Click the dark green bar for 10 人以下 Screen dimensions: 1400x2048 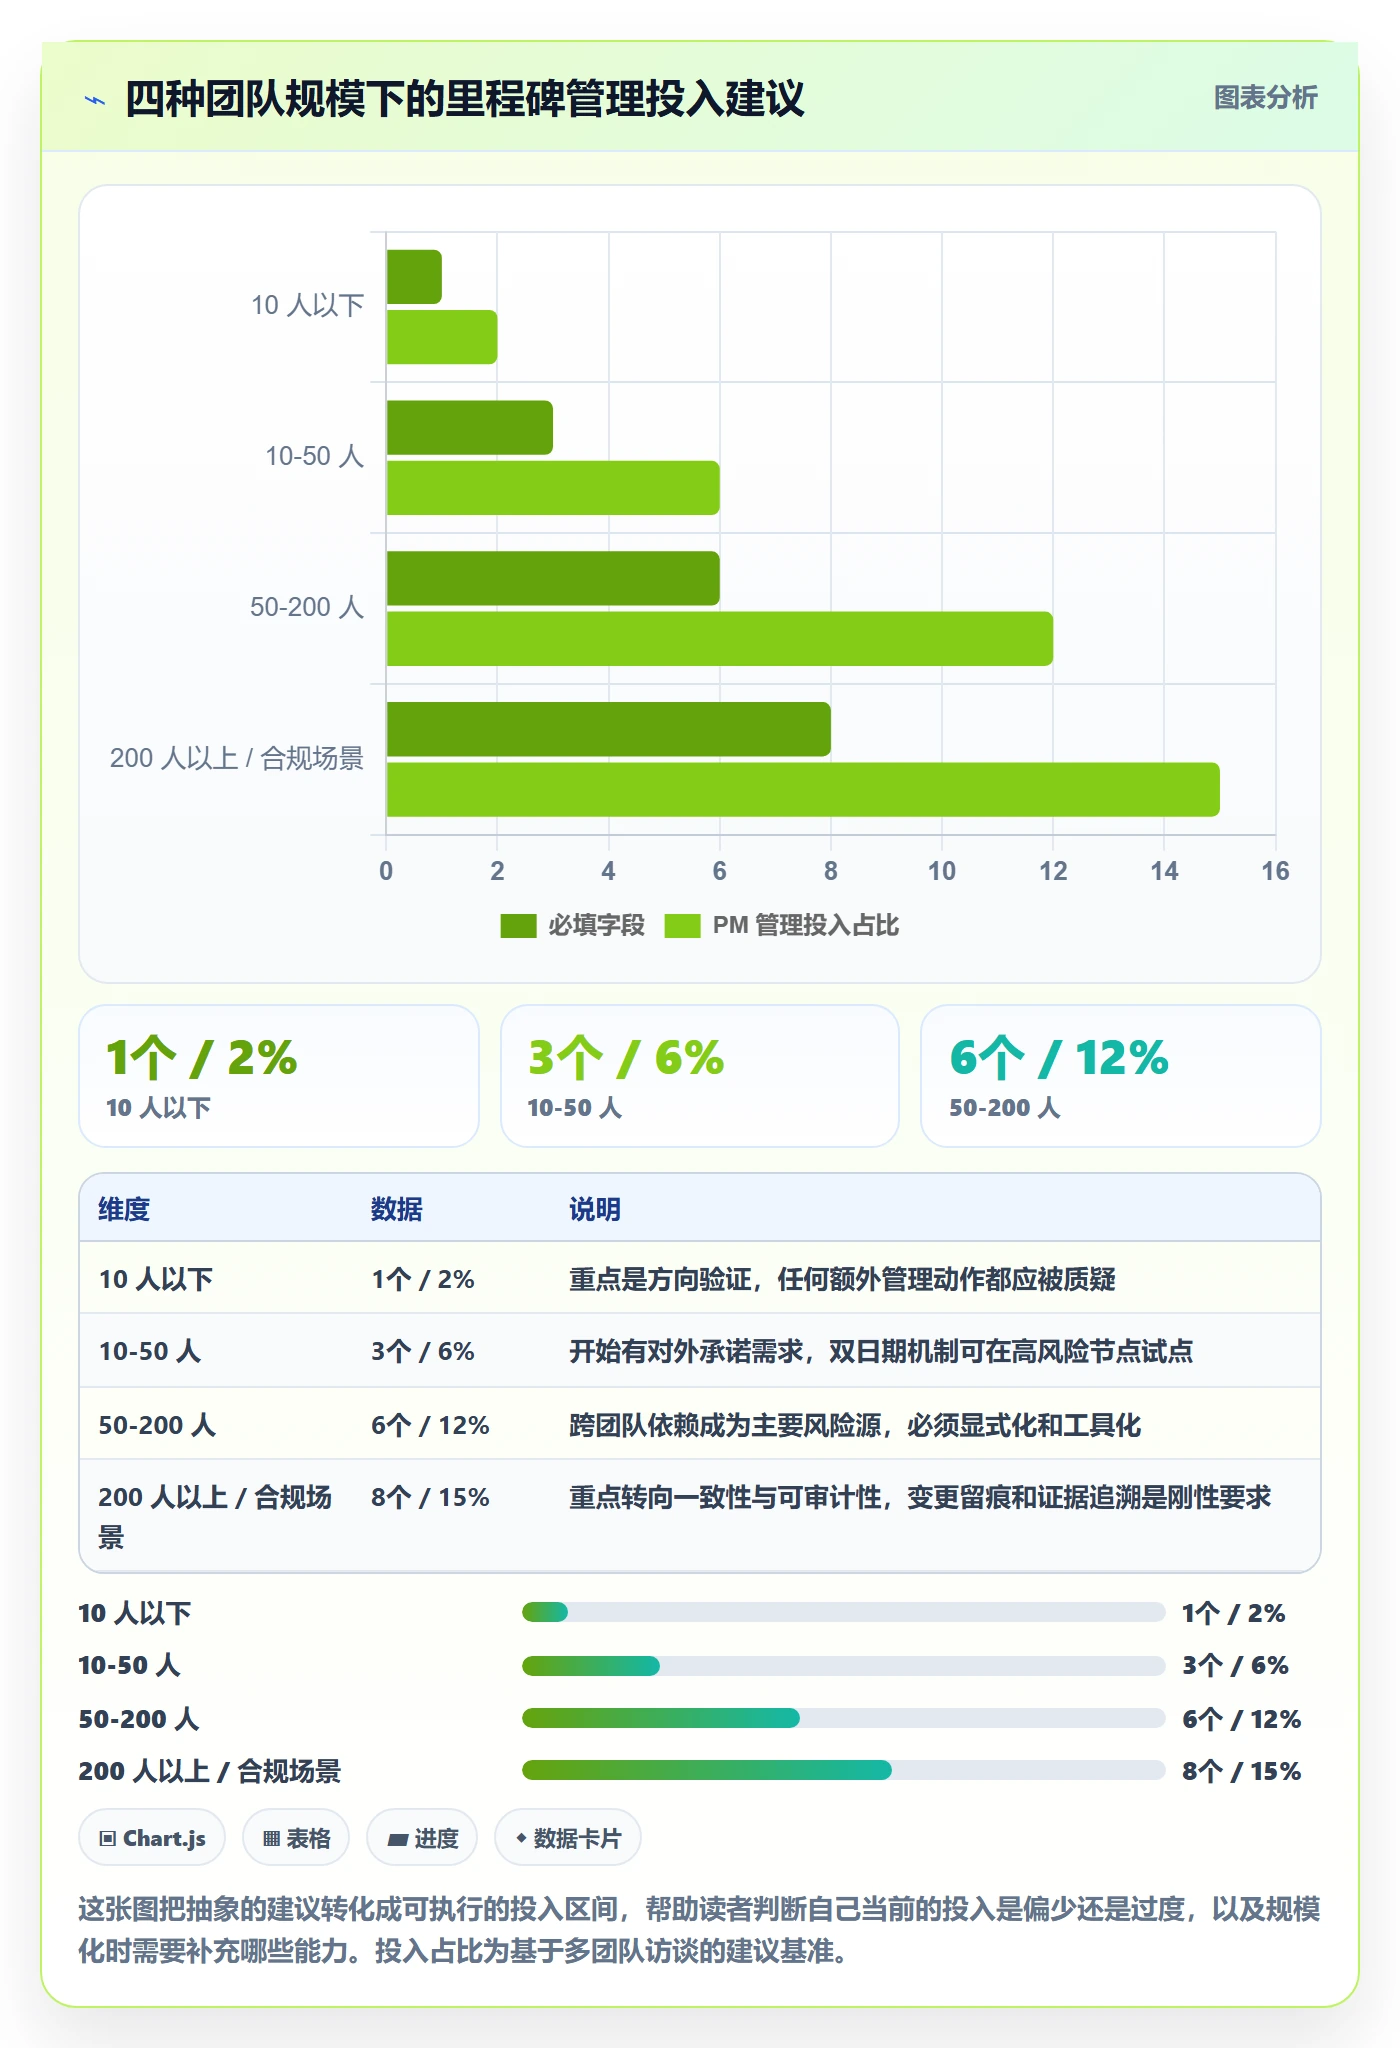pos(414,277)
